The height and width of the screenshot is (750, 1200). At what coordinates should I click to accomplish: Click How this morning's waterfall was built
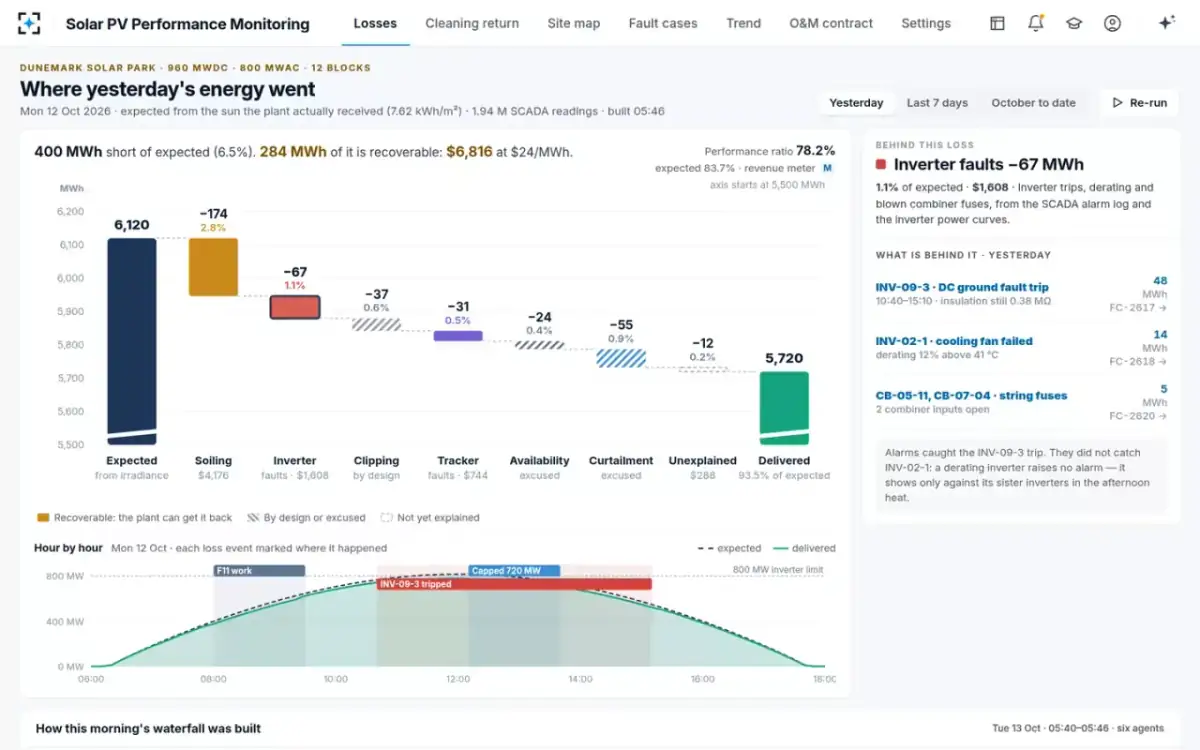coord(148,728)
